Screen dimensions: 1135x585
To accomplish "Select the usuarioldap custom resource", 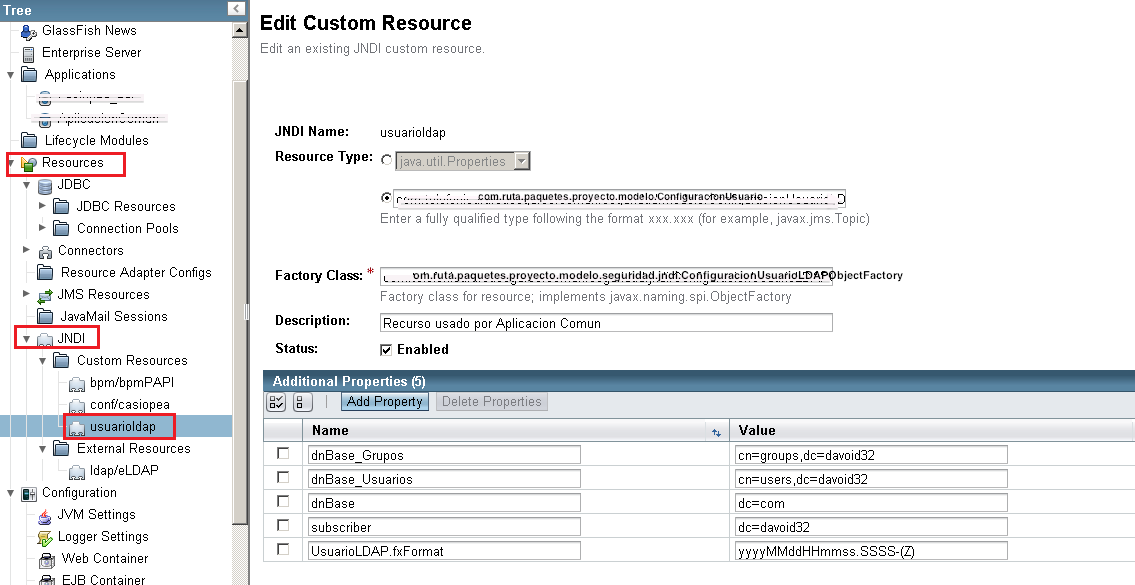I will point(122,427).
